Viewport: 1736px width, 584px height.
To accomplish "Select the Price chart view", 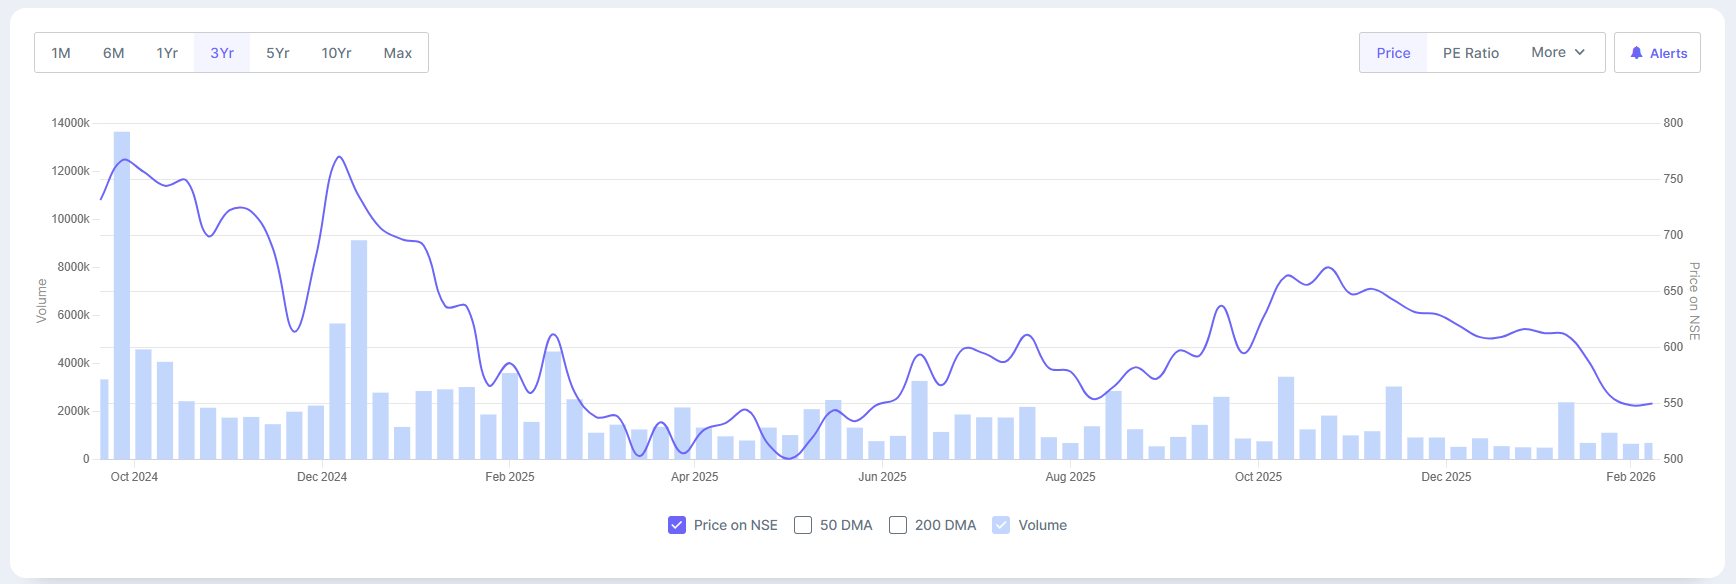I will (1392, 53).
